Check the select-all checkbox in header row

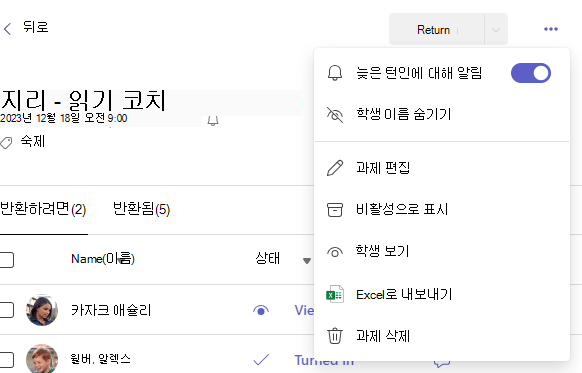pos(6,259)
